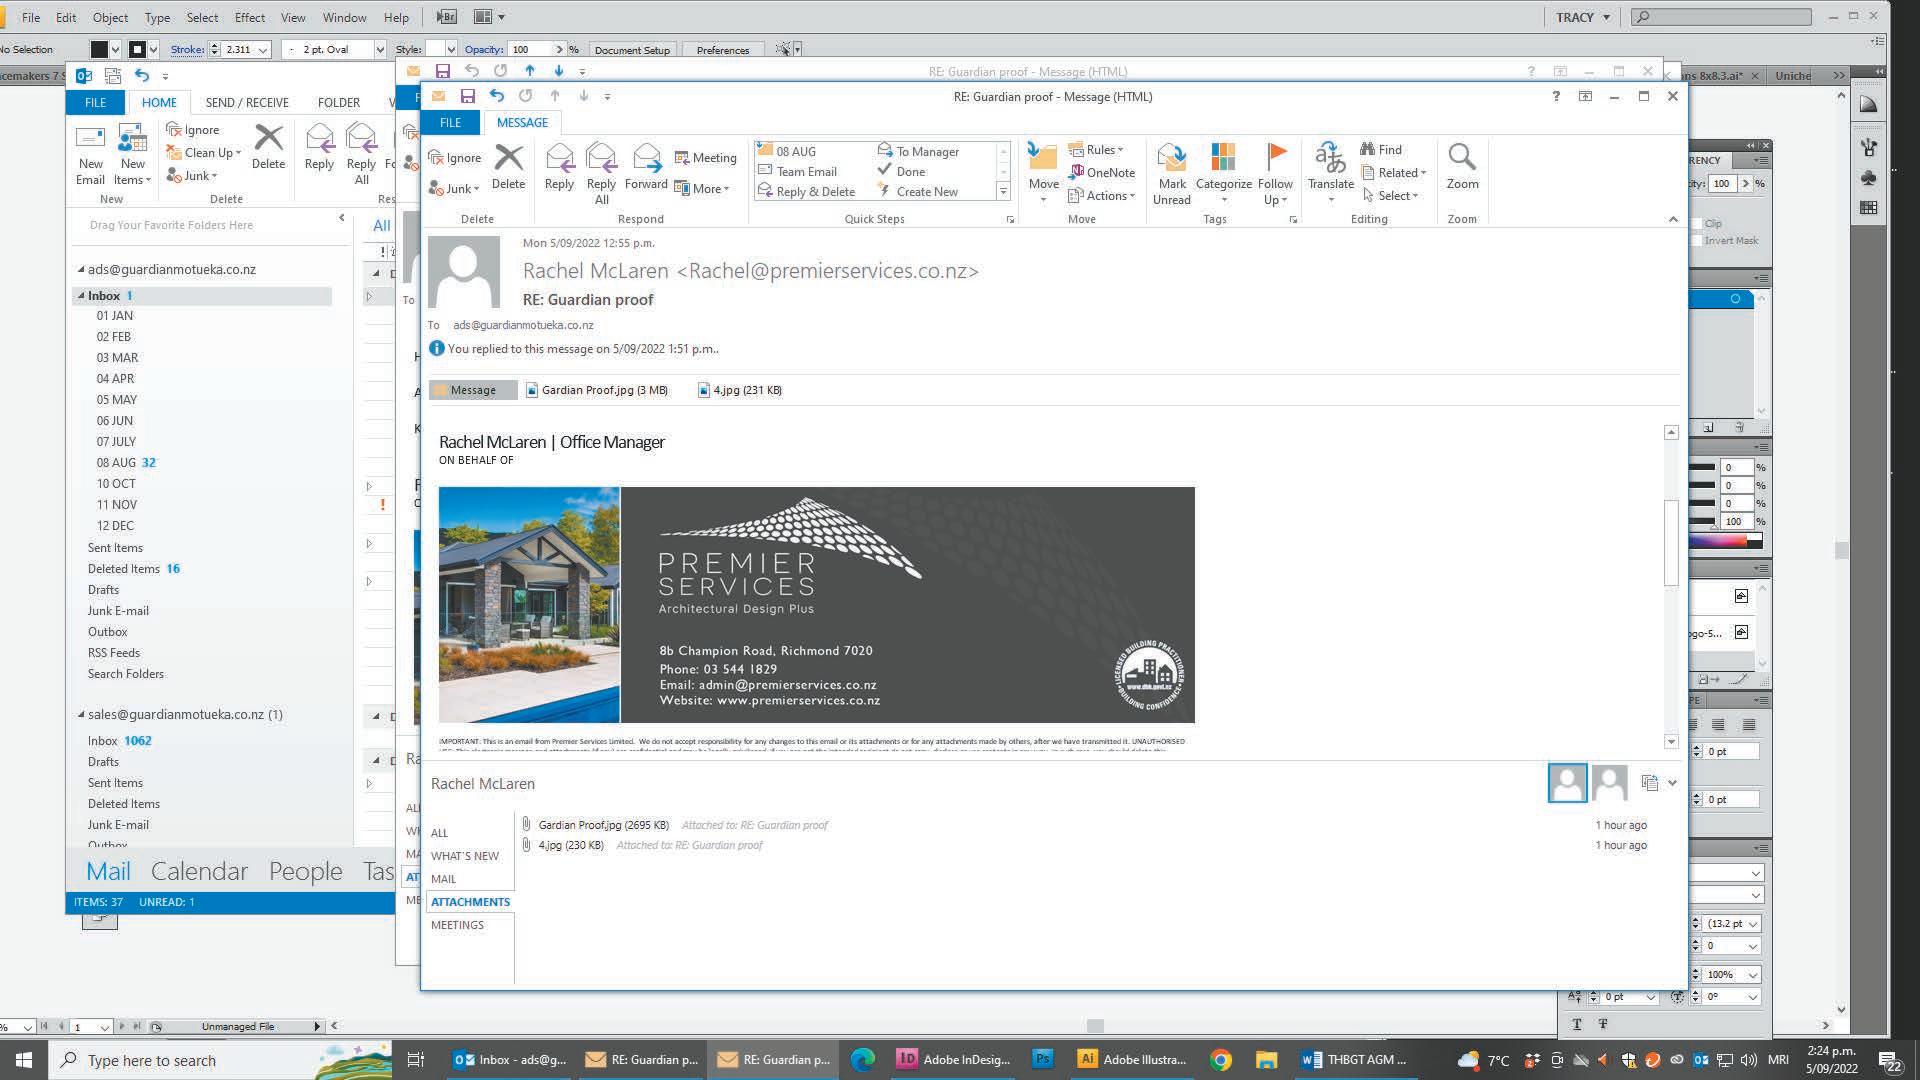The image size is (1920, 1080).
Task: Enable the Invert Mask checkbox
Action: (1697, 240)
